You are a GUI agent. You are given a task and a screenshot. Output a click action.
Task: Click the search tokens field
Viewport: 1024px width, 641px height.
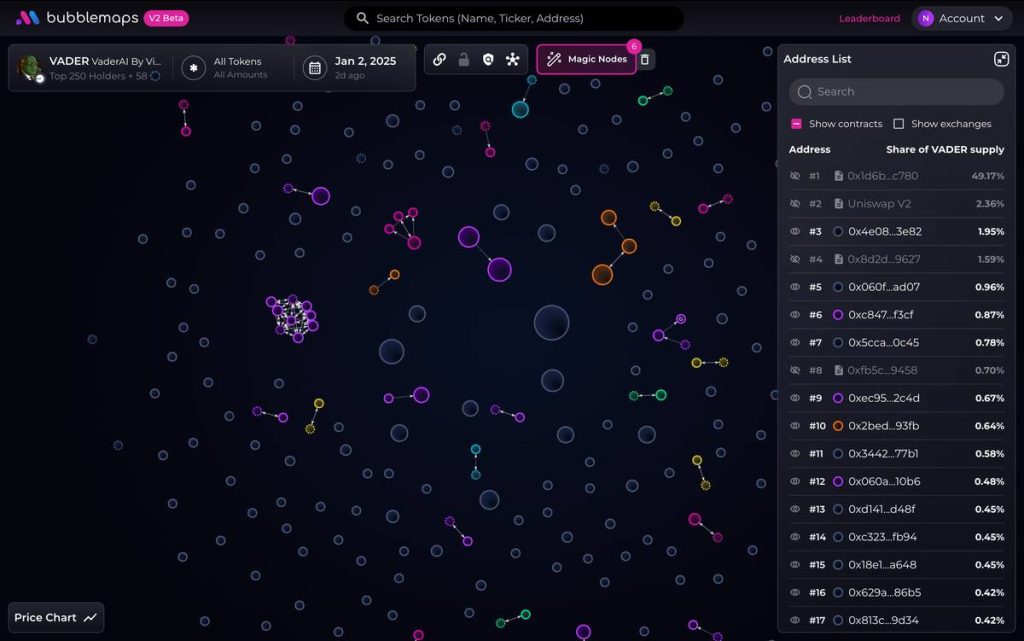click(x=514, y=18)
